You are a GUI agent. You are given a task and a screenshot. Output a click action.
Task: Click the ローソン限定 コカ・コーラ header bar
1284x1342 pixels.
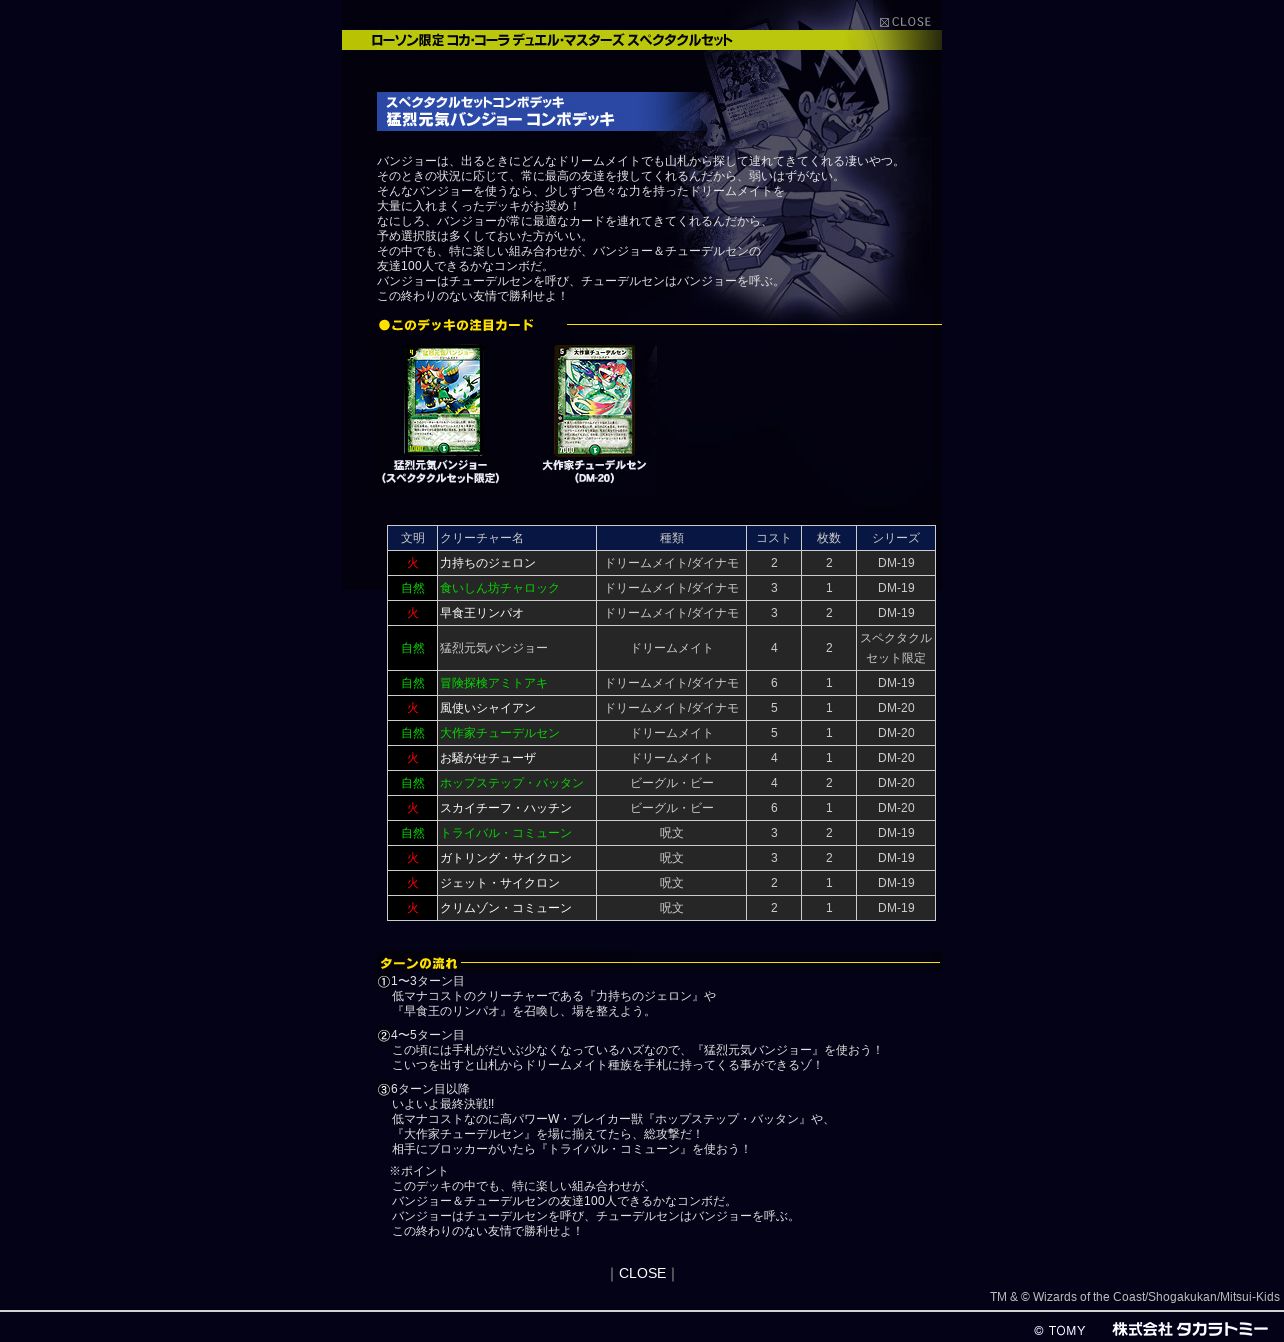click(642, 40)
